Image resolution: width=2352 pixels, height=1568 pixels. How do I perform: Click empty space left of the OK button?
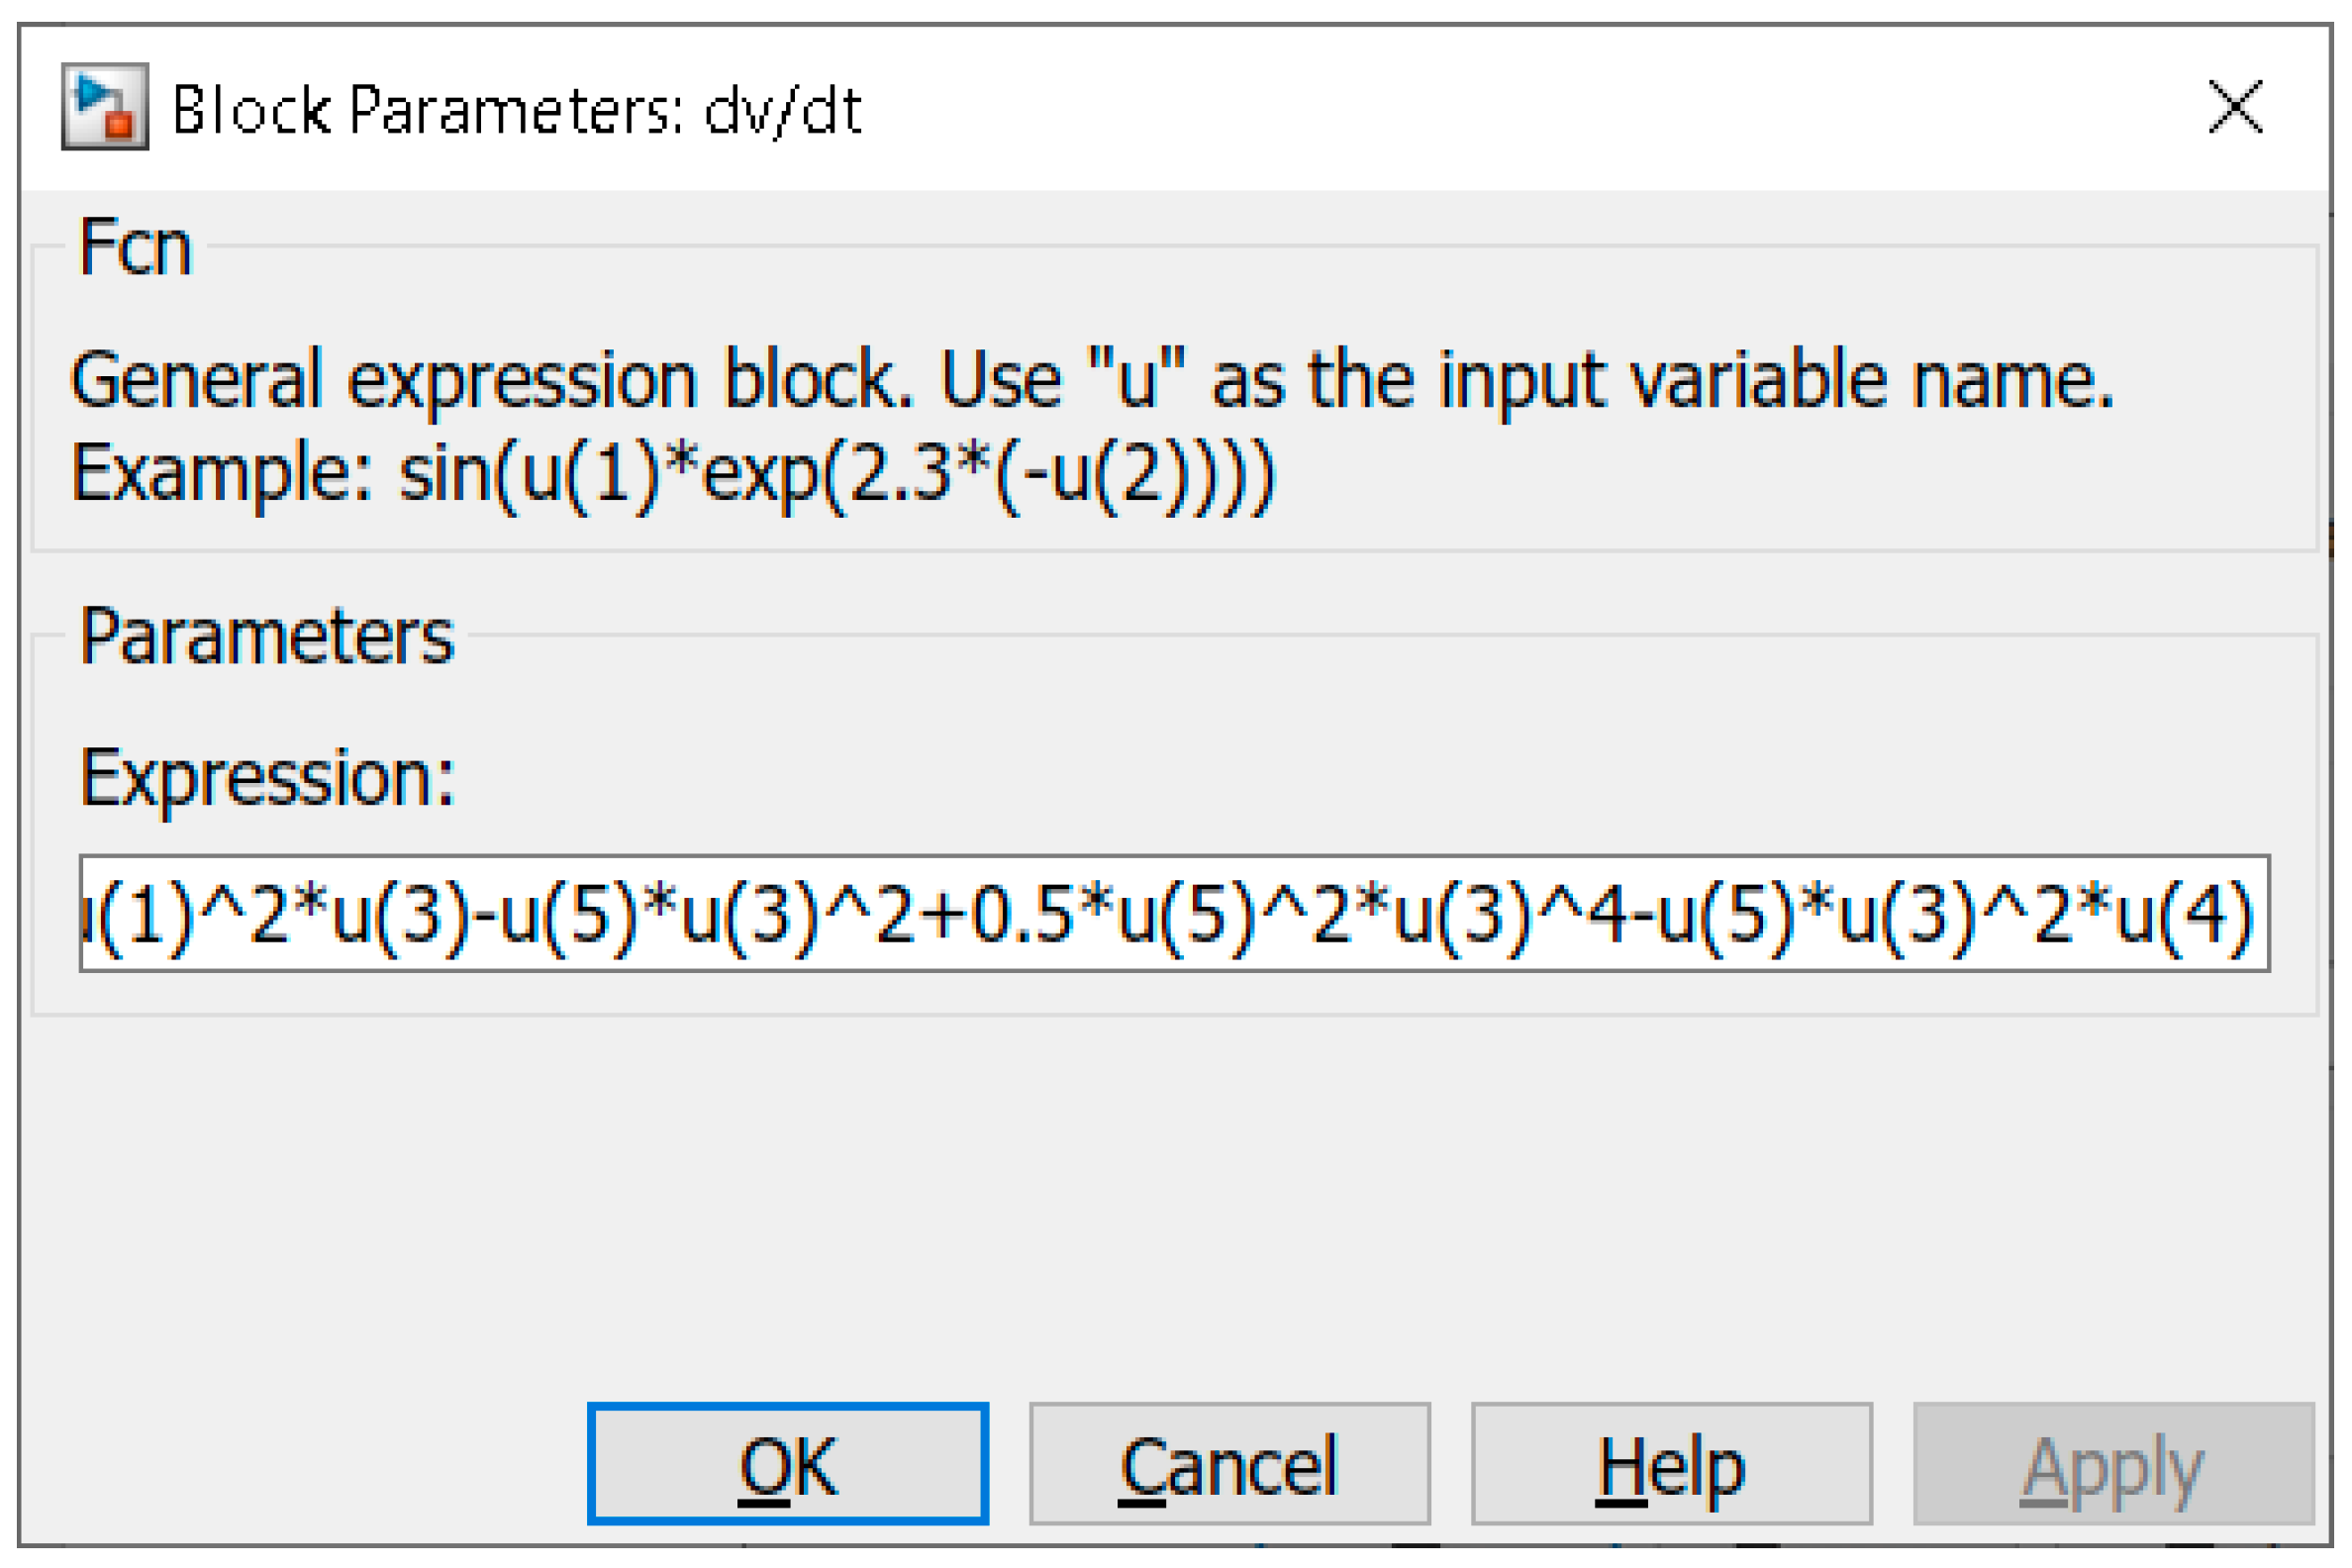300,1465
